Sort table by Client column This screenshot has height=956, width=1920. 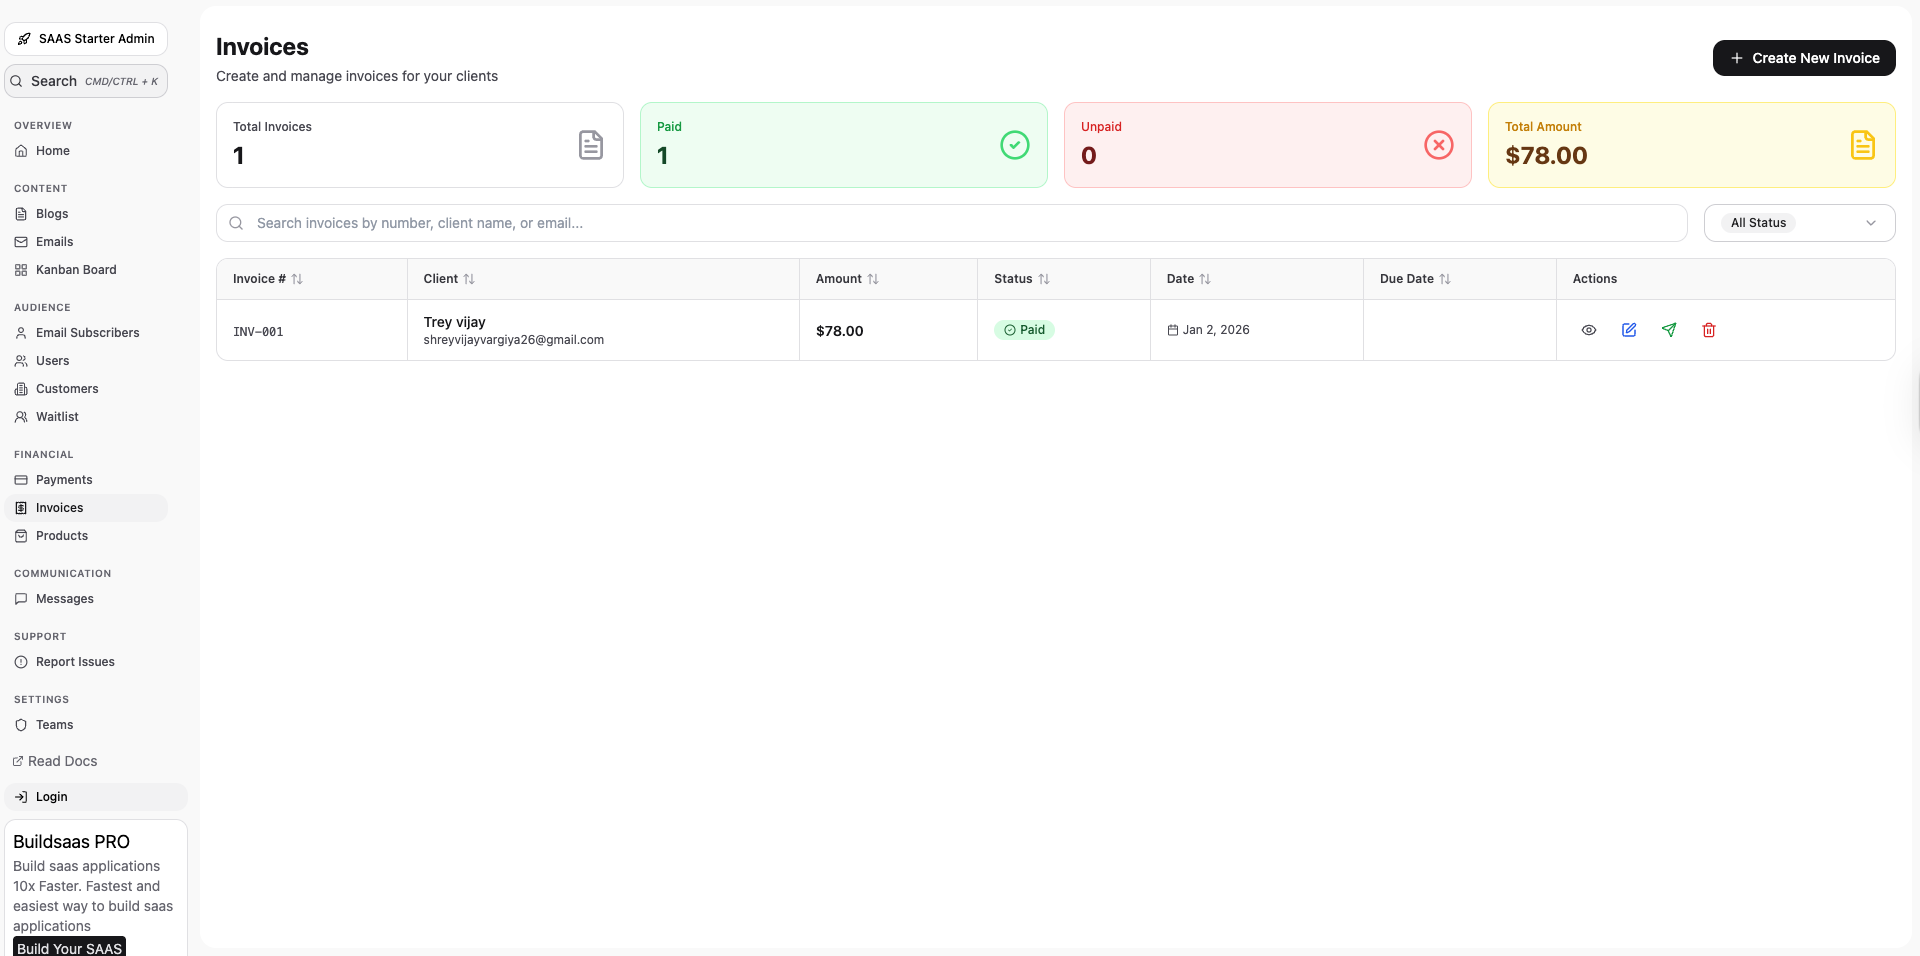click(x=469, y=279)
